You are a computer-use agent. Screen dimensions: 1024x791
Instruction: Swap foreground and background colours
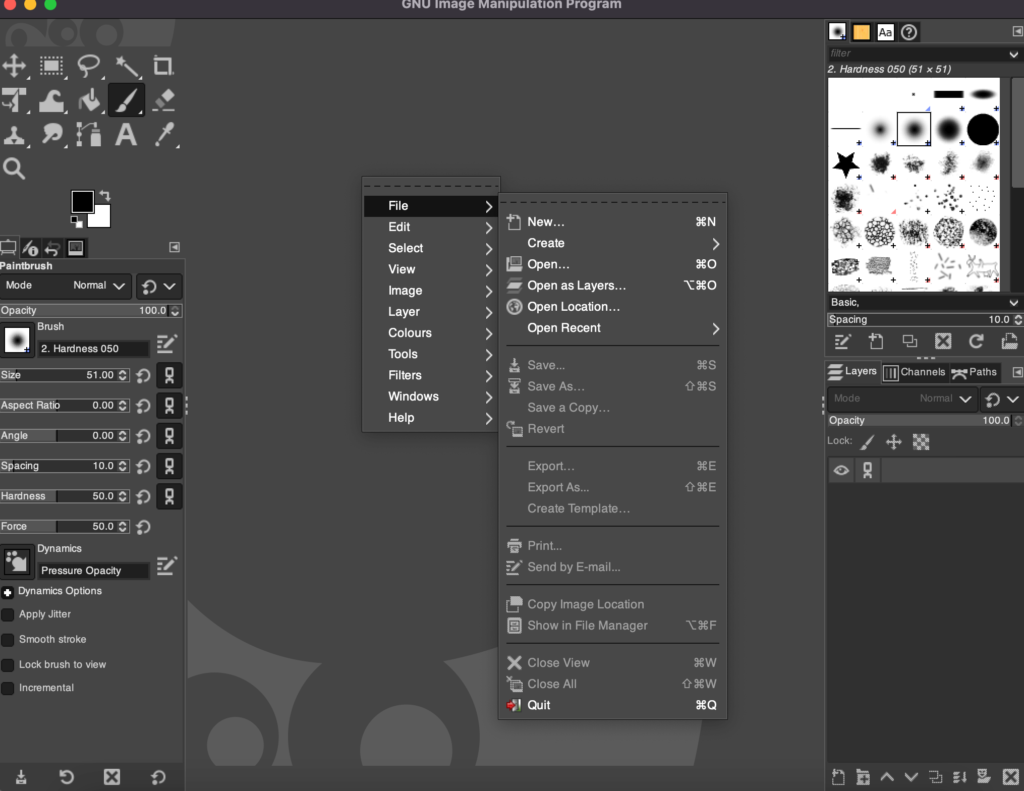pyautogui.click(x=105, y=195)
